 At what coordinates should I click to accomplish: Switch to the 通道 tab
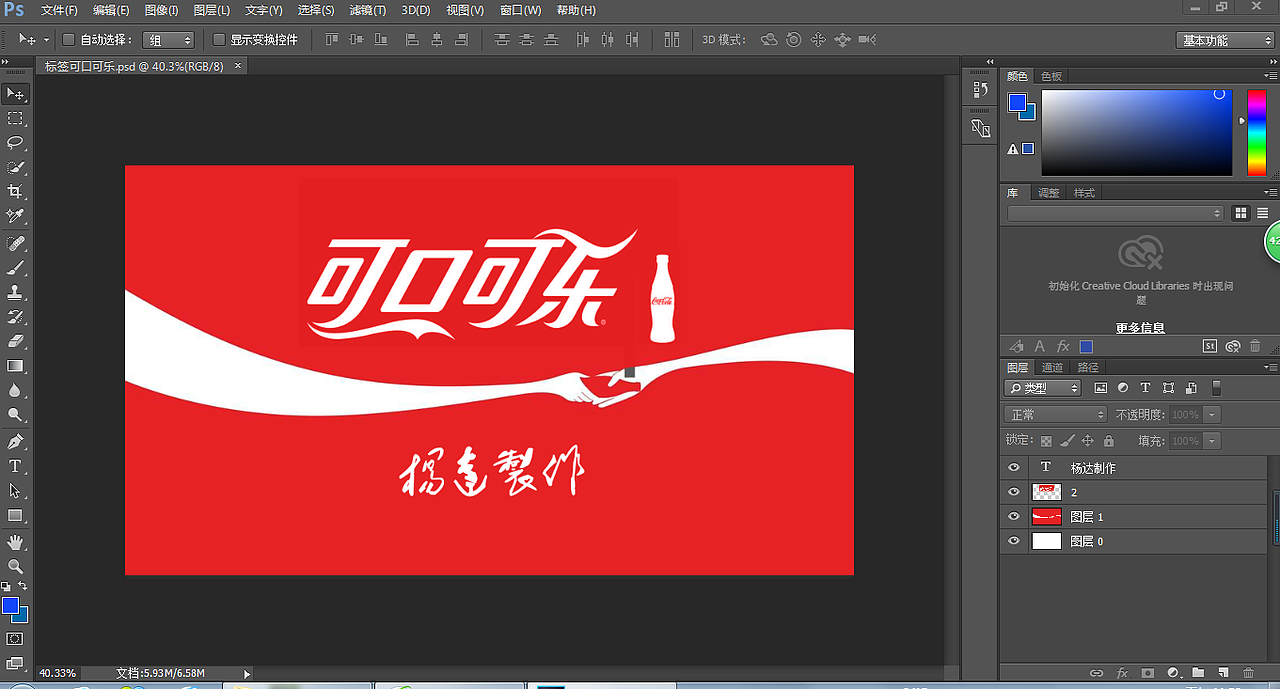click(x=1052, y=367)
